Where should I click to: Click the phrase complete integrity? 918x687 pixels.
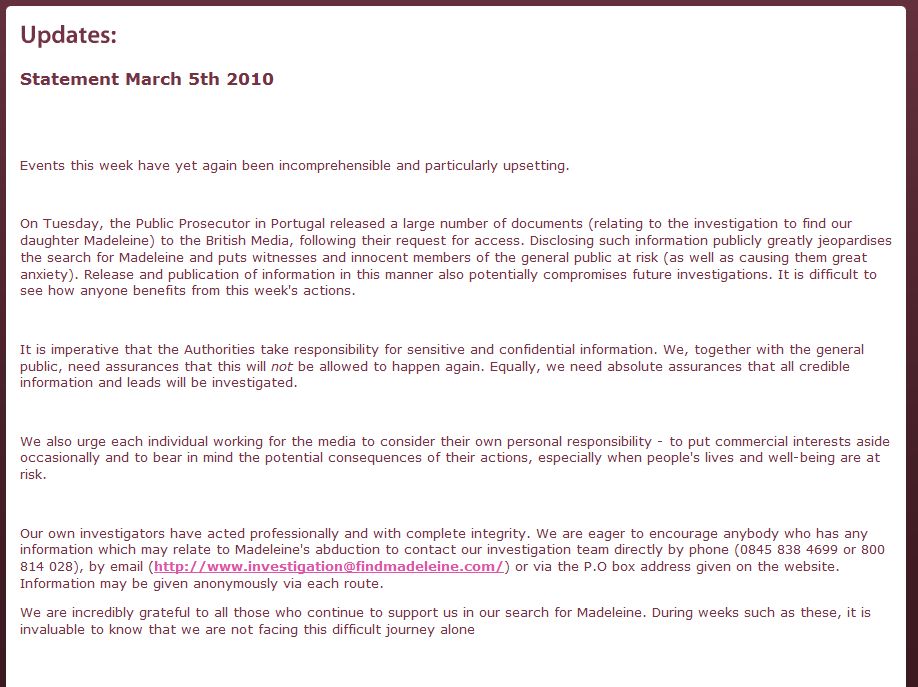411,533
